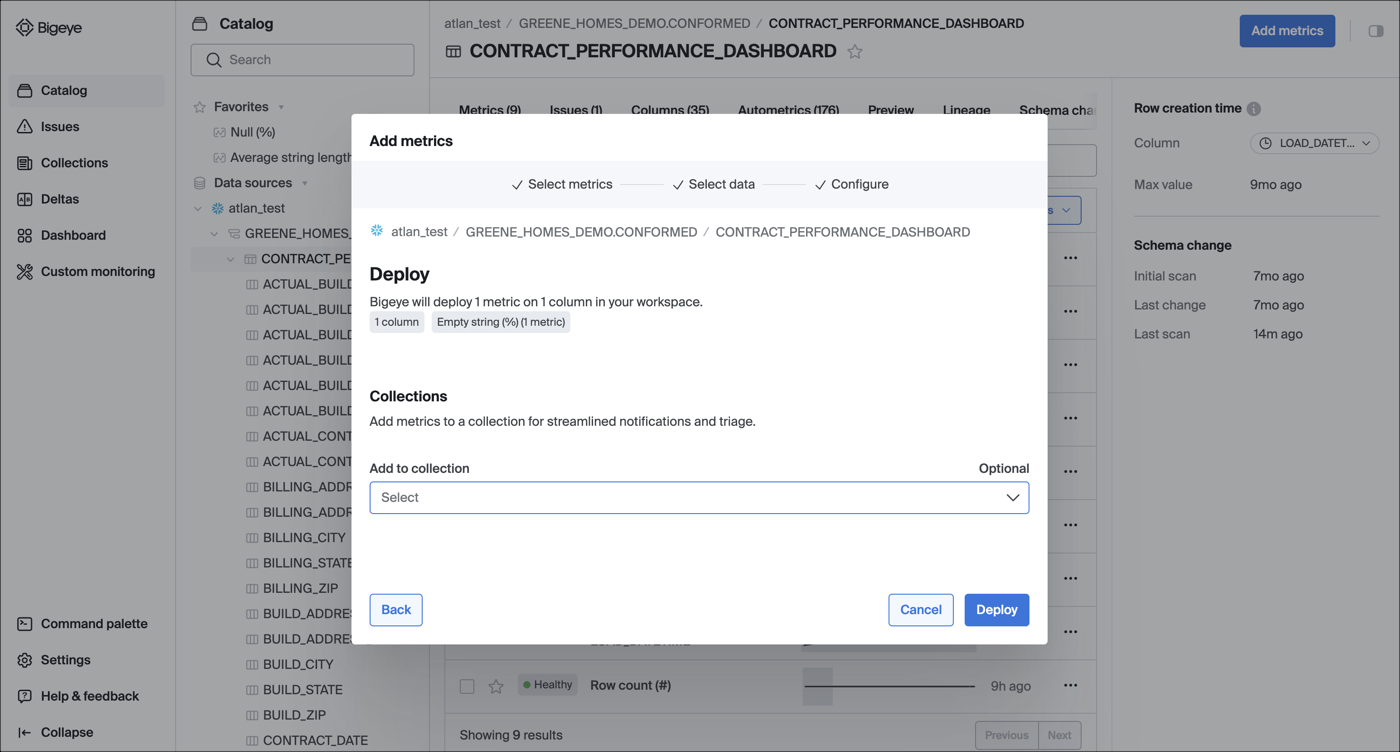Open the Row count (#) row's more options menu
This screenshot has width=1400, height=752.
coord(1070,686)
